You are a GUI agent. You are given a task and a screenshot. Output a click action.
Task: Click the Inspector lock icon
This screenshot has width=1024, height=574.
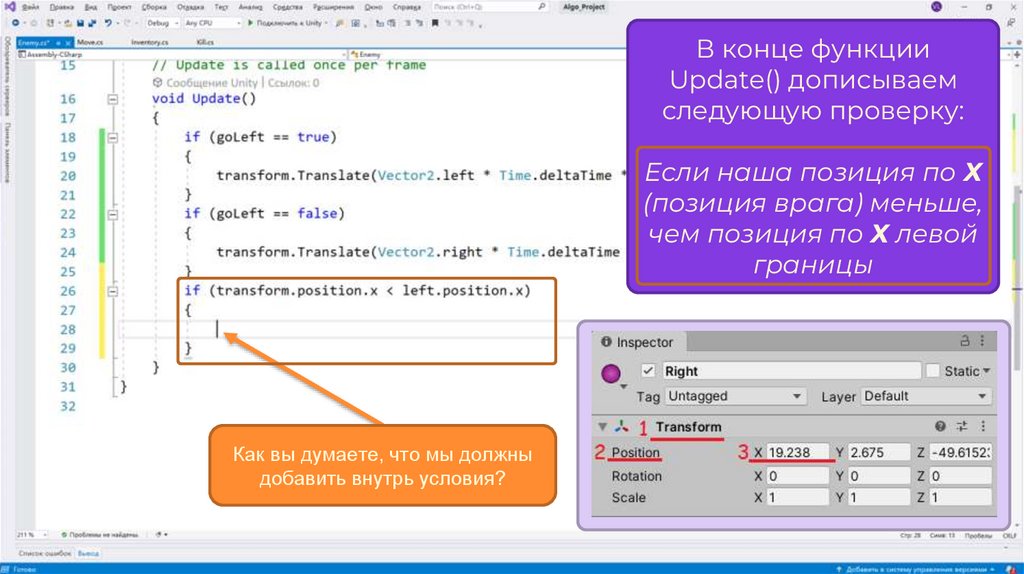964,341
